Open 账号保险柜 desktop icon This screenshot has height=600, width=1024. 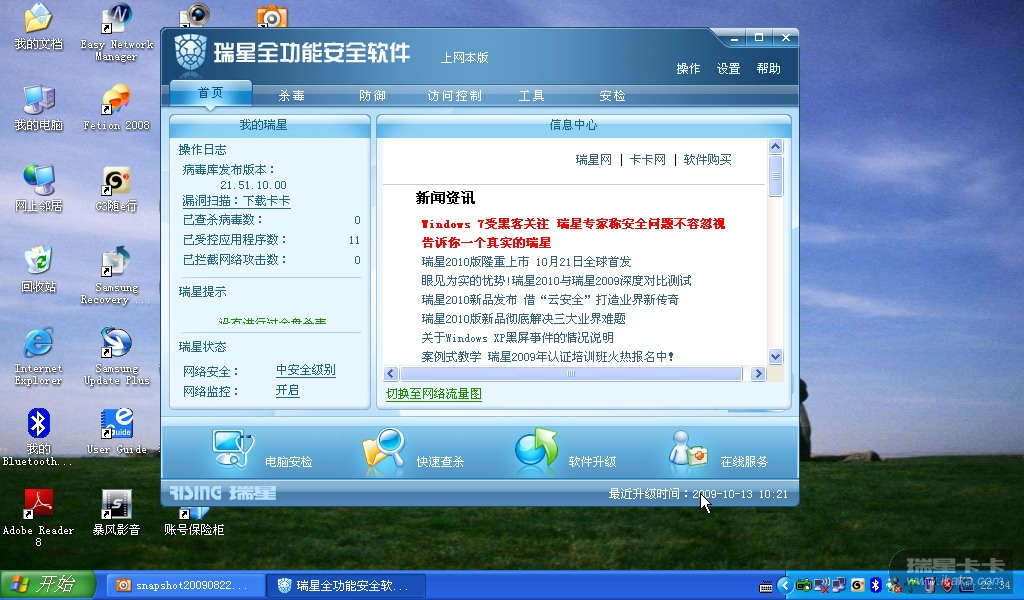tap(193, 521)
